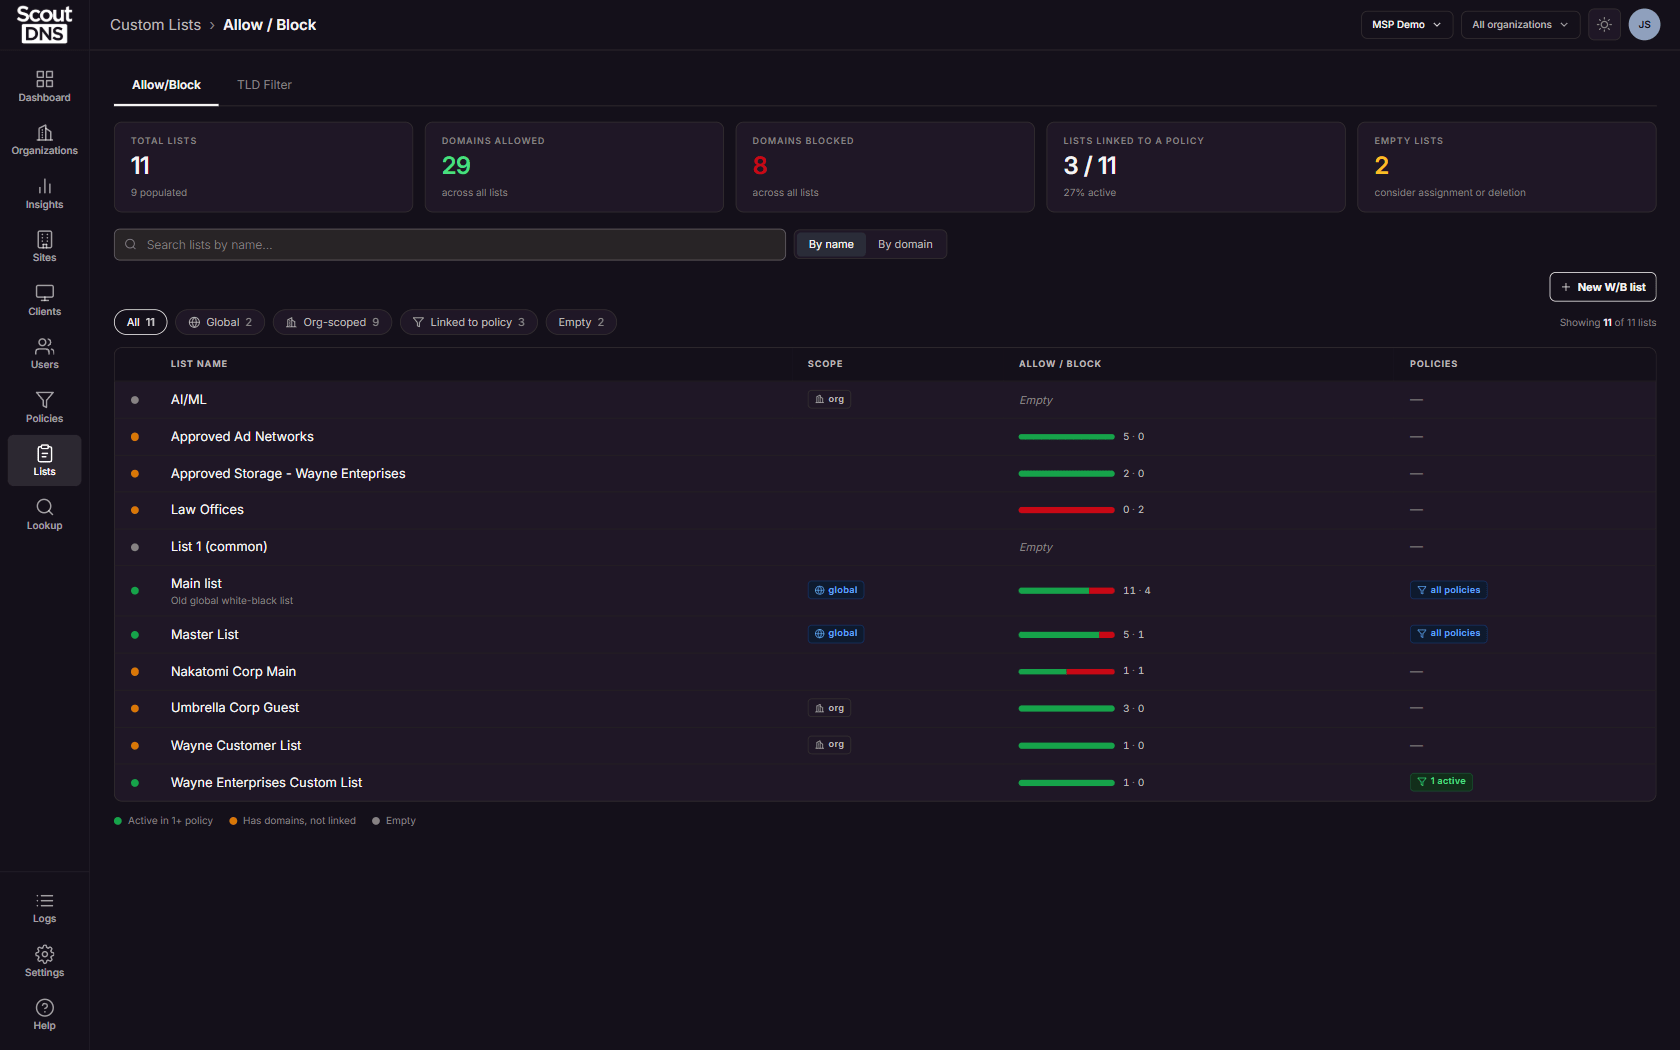This screenshot has width=1680, height=1050.
Task: Click the LIST NAME column header
Action: (199, 364)
